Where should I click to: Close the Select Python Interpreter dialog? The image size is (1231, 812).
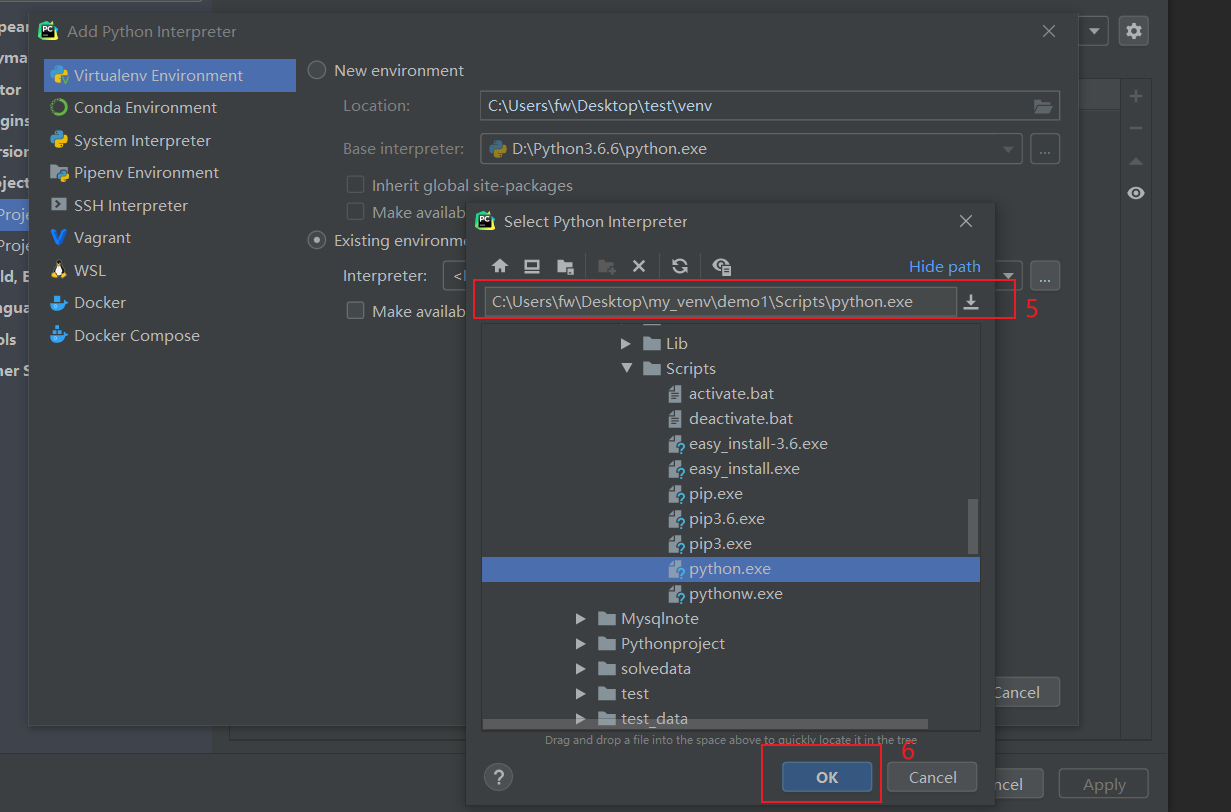[x=965, y=221]
